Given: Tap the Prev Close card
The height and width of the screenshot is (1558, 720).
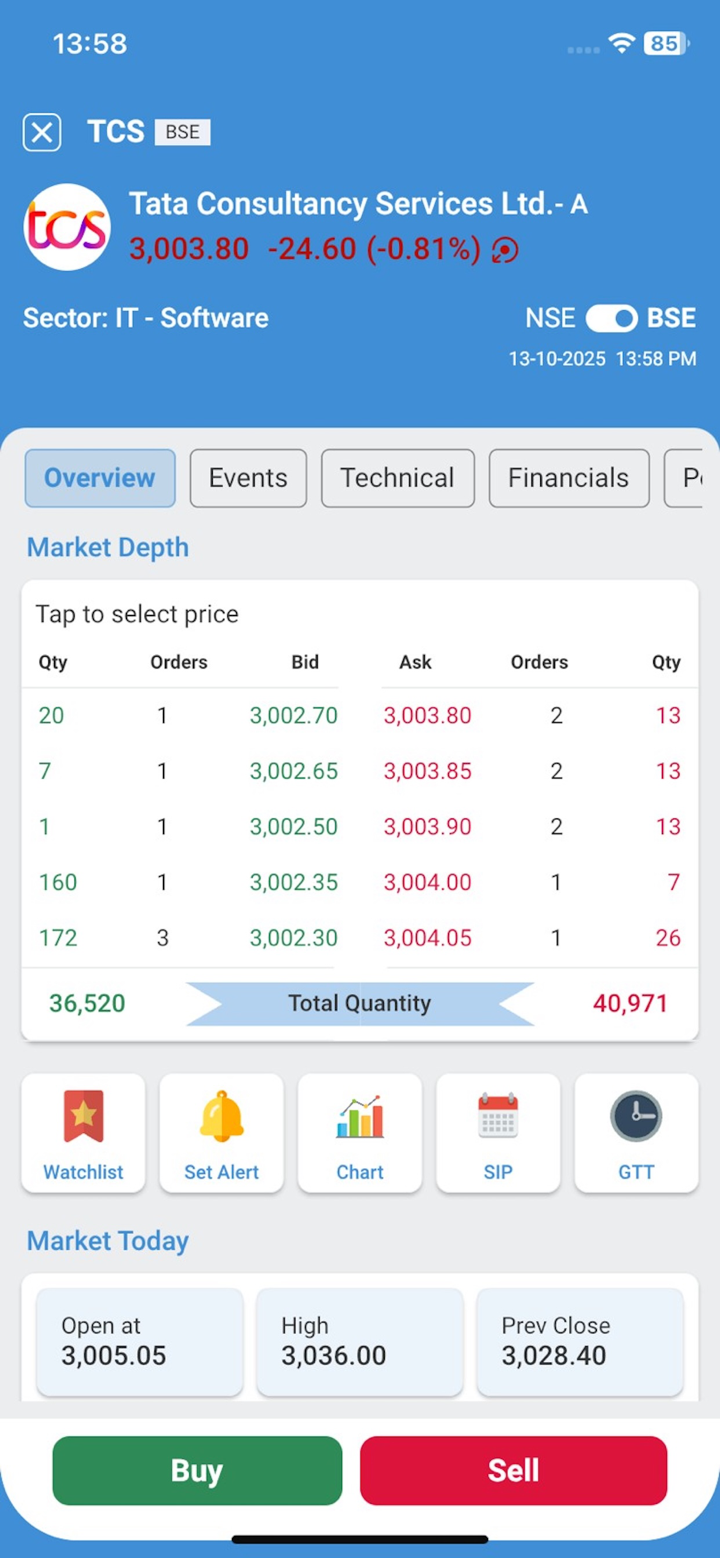Looking at the screenshot, I should click(580, 1341).
